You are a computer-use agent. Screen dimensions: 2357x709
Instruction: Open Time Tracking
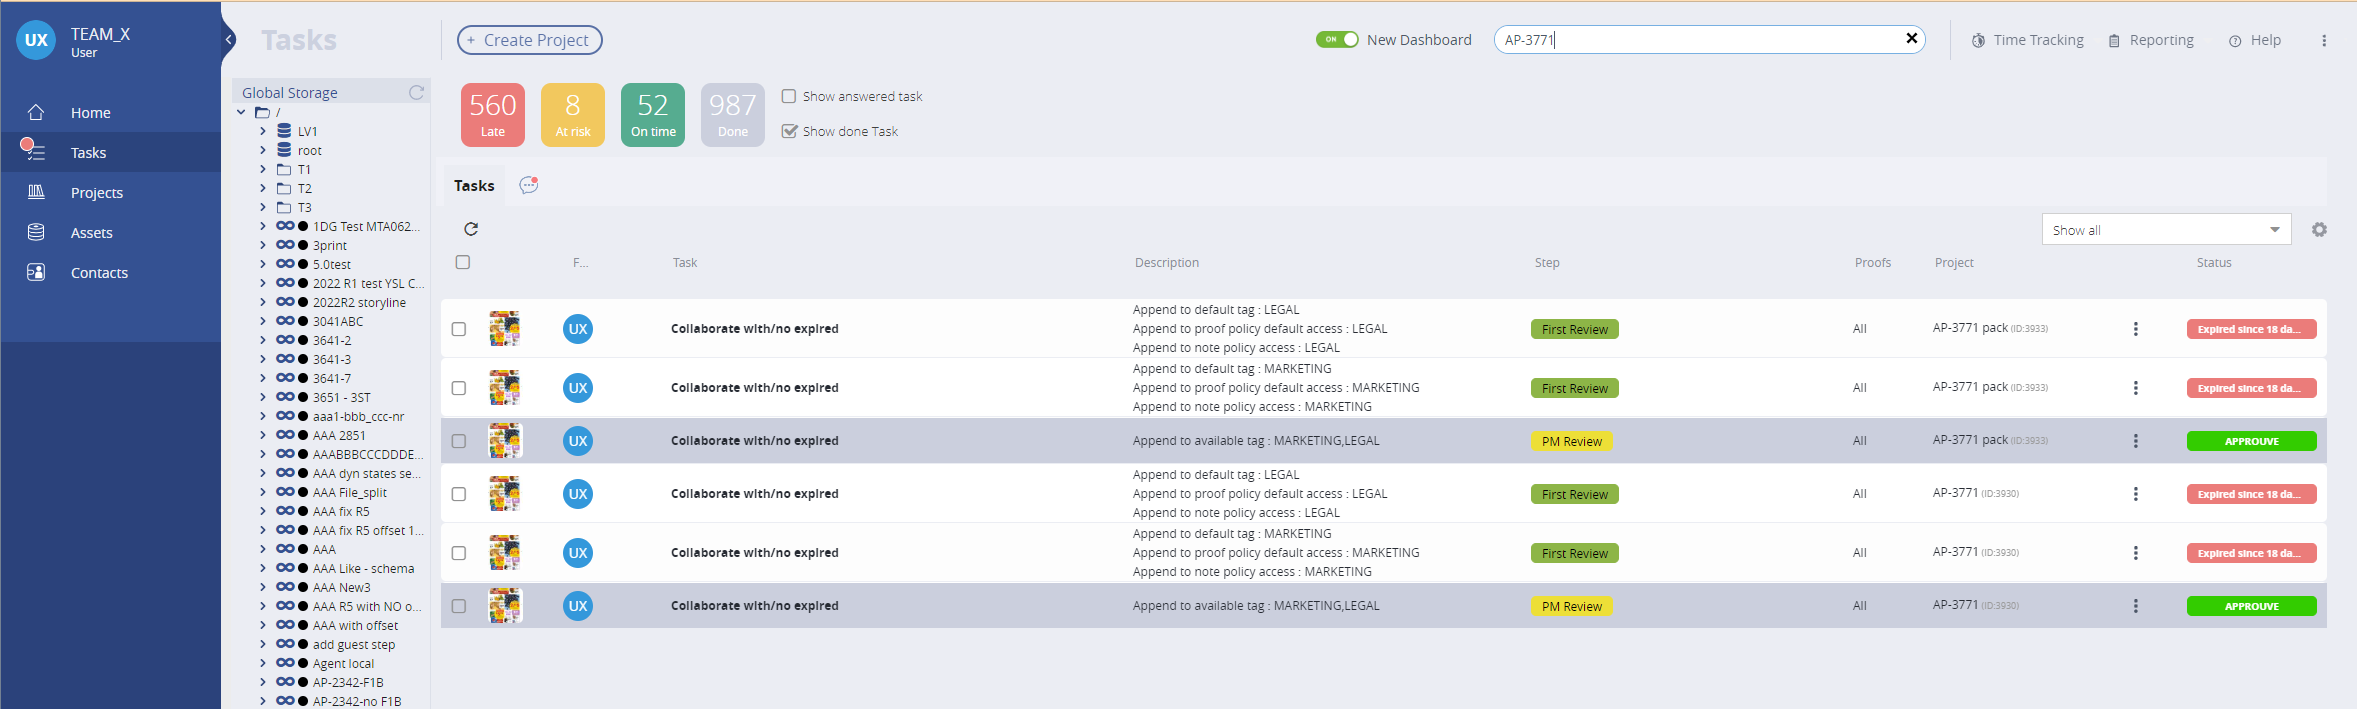coord(2028,40)
